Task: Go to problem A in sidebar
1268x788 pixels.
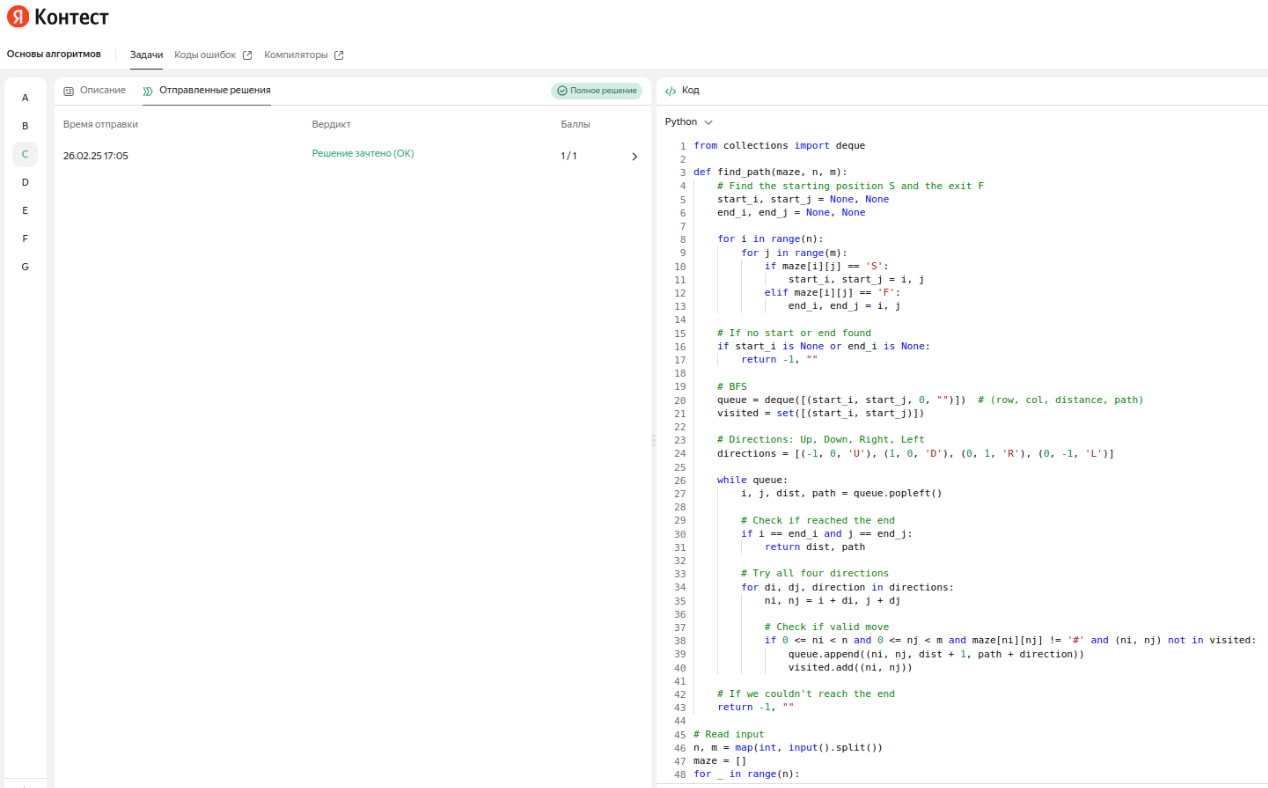Action: click(25, 98)
